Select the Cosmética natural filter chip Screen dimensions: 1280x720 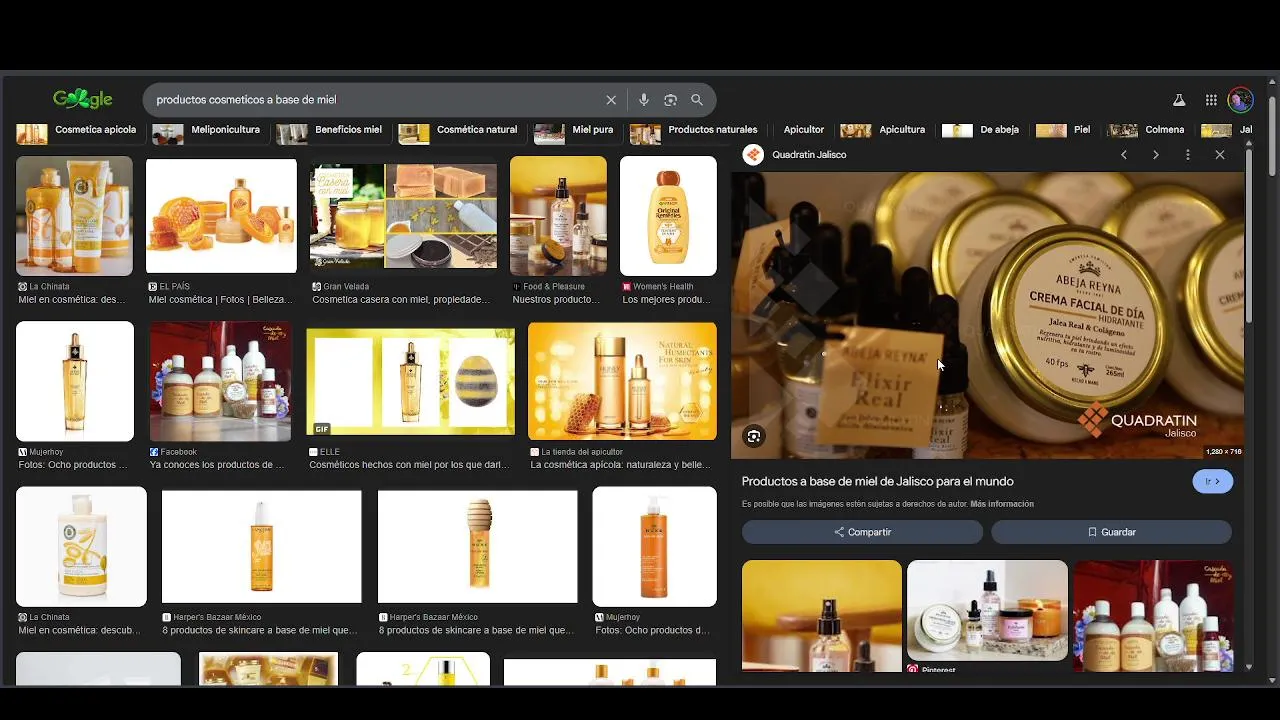click(x=459, y=130)
